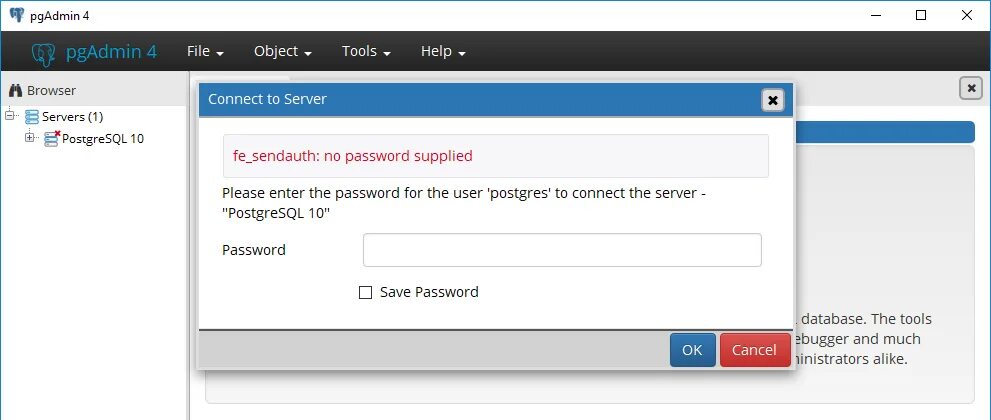Close the Connect to Server dialog
The height and width of the screenshot is (420, 991).
[771, 100]
